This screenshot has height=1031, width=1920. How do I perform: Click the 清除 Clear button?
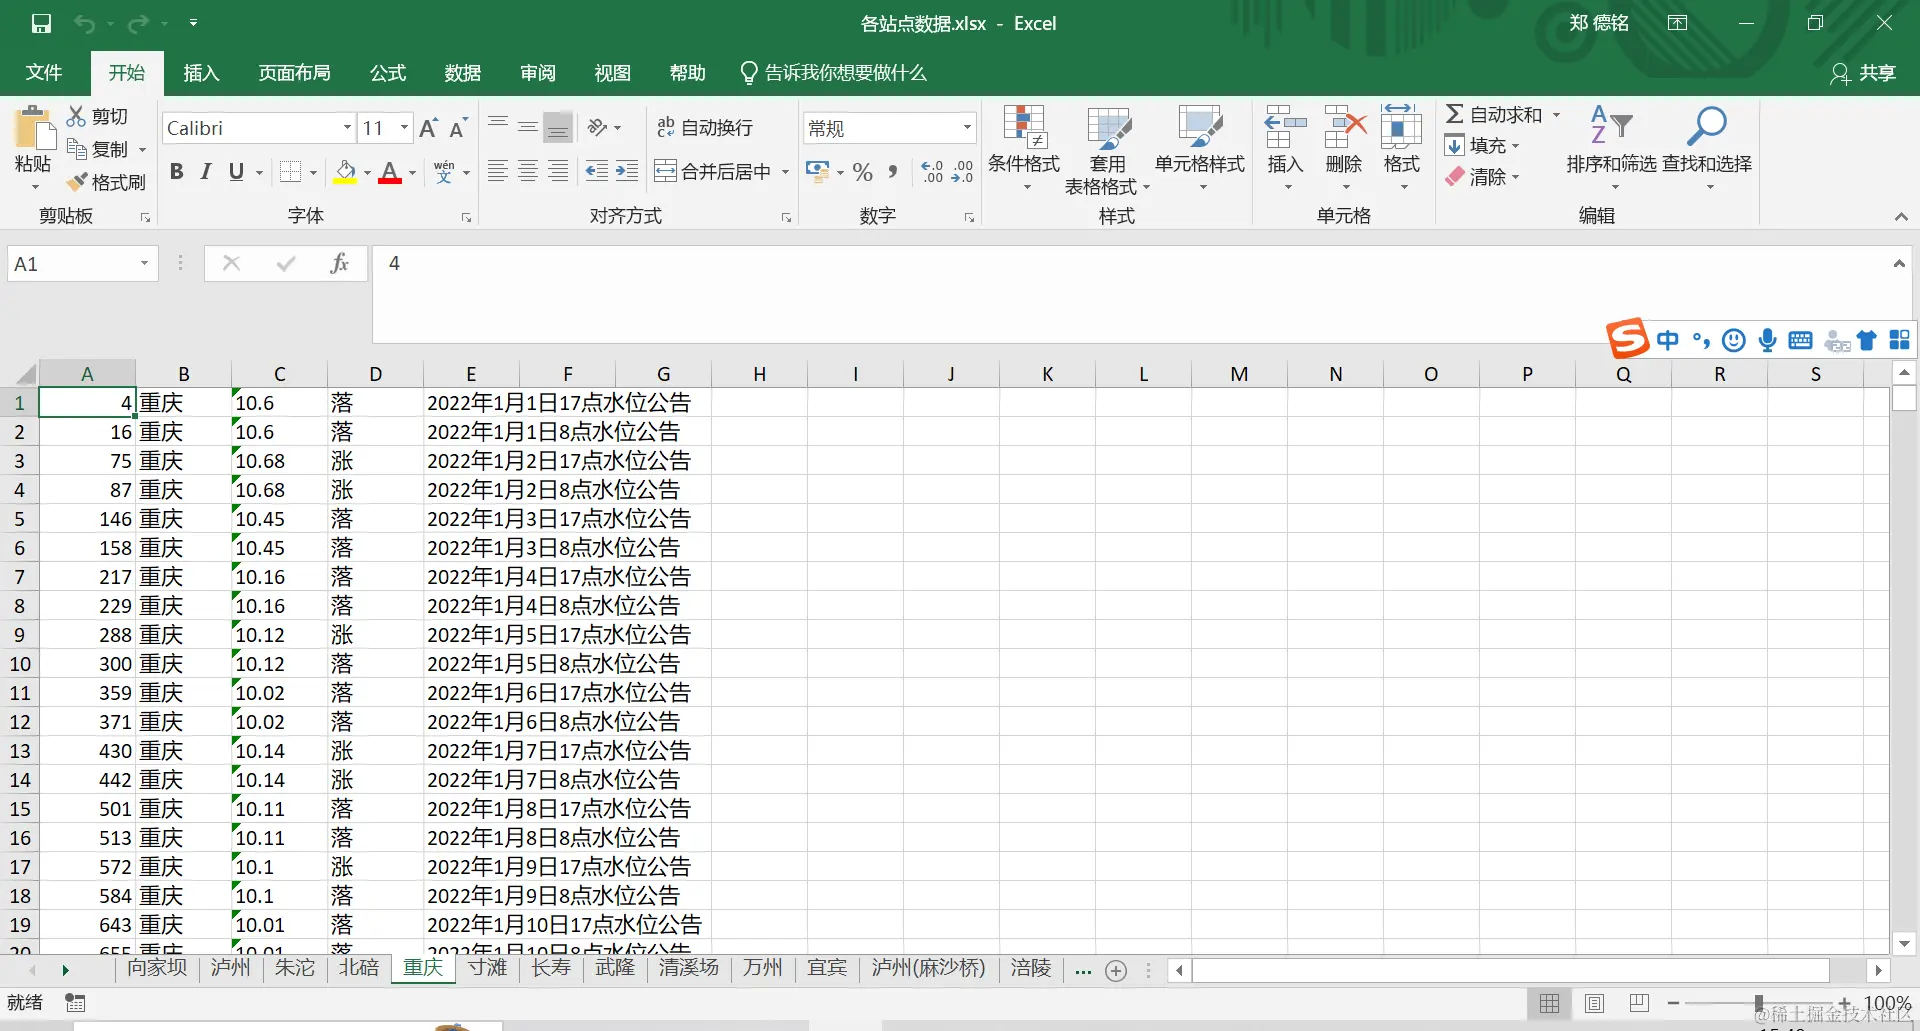click(x=1481, y=177)
